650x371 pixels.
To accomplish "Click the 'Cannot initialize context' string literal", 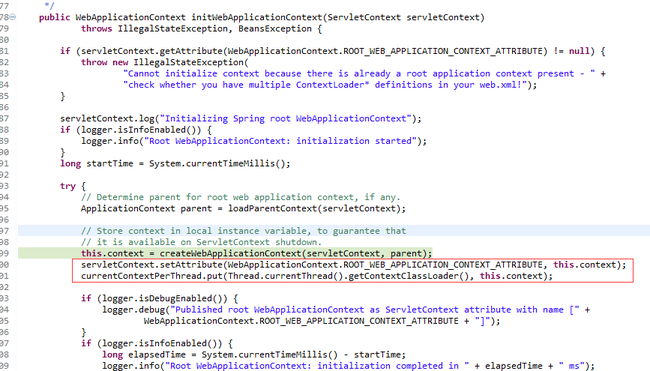I will pos(359,73).
